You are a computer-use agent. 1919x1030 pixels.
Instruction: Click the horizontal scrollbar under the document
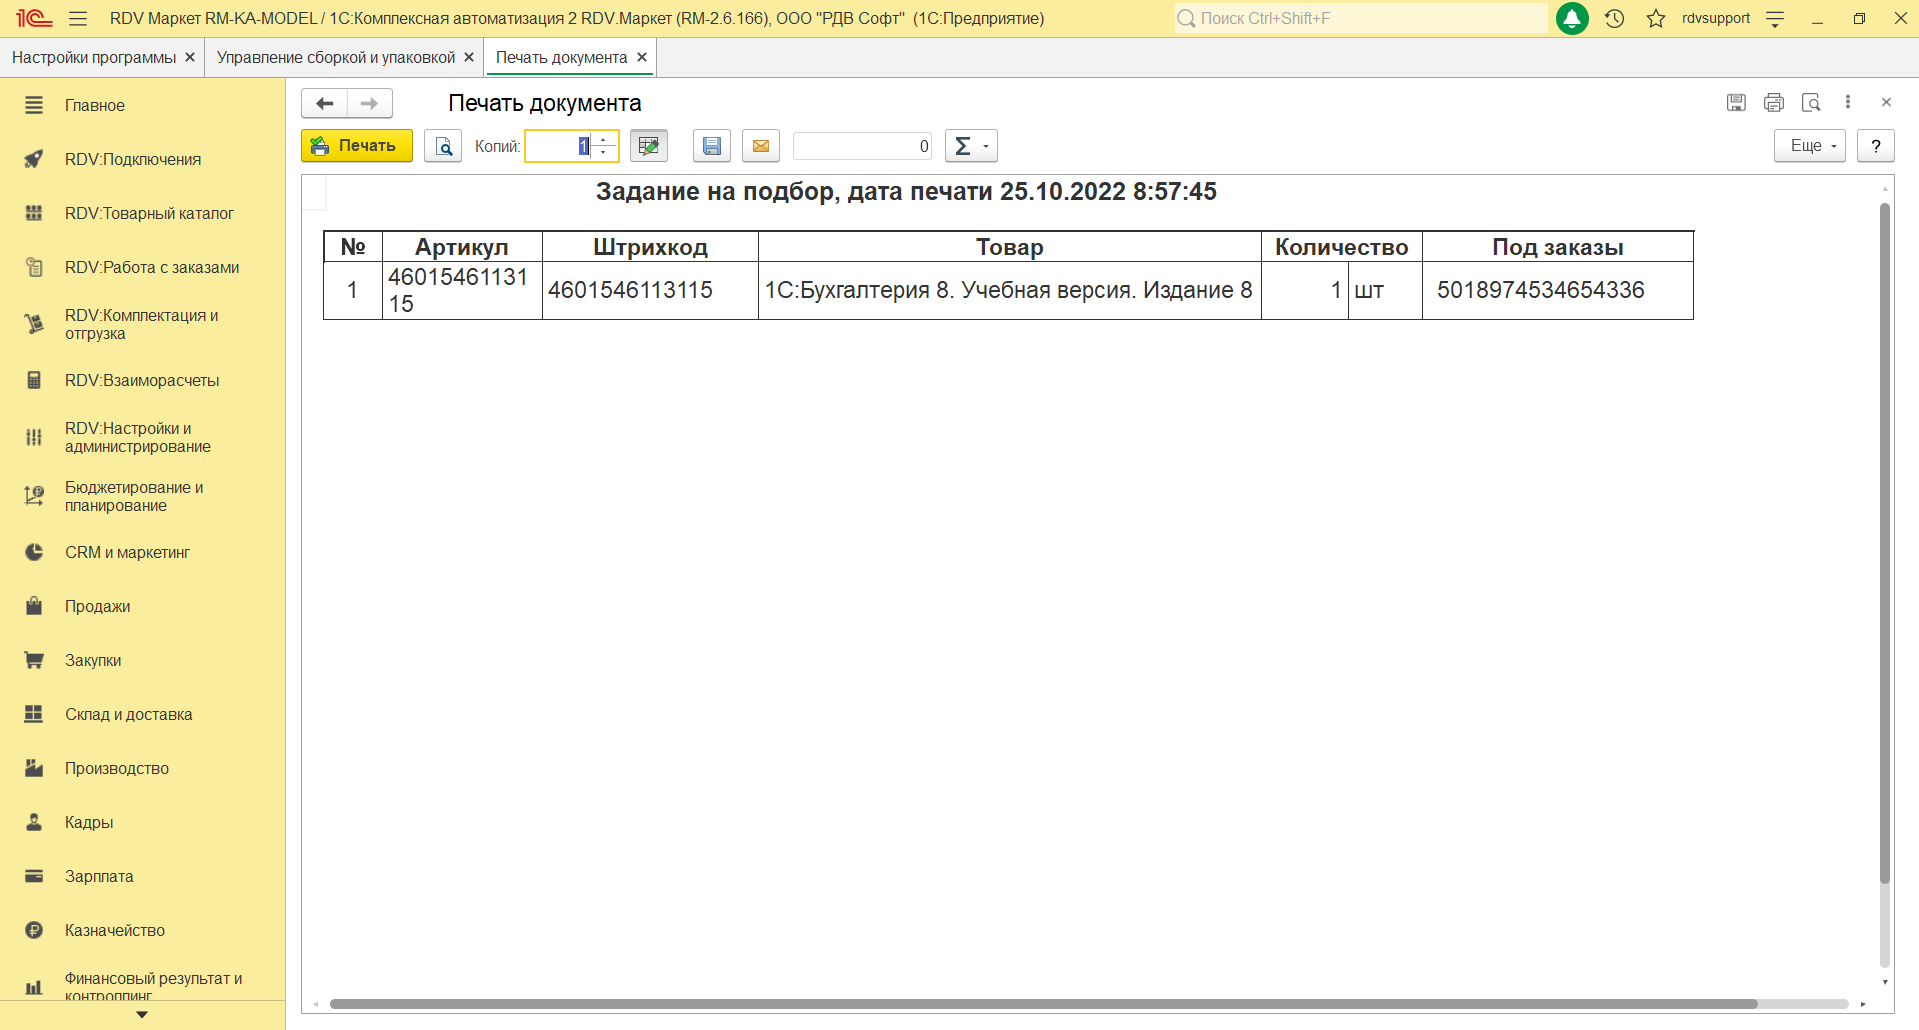[1042, 1004]
